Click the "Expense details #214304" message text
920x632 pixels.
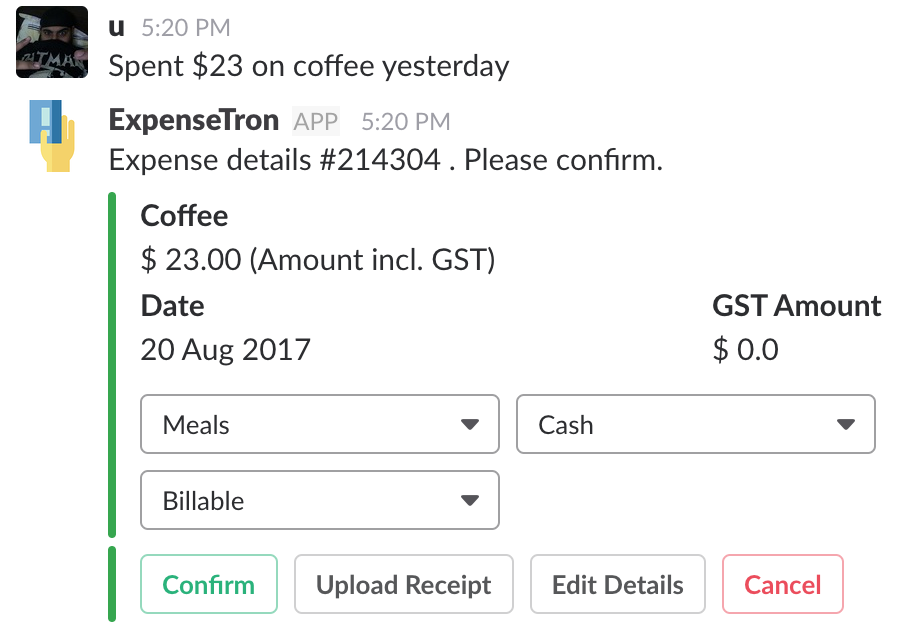385,160
